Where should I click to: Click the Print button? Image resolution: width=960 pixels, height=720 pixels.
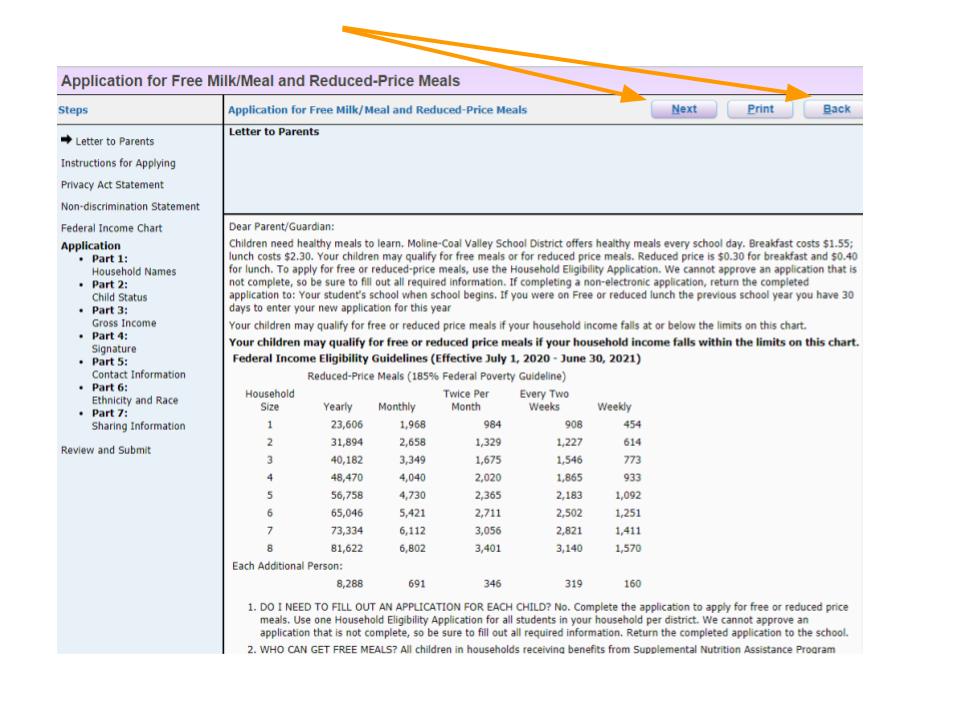(762, 109)
